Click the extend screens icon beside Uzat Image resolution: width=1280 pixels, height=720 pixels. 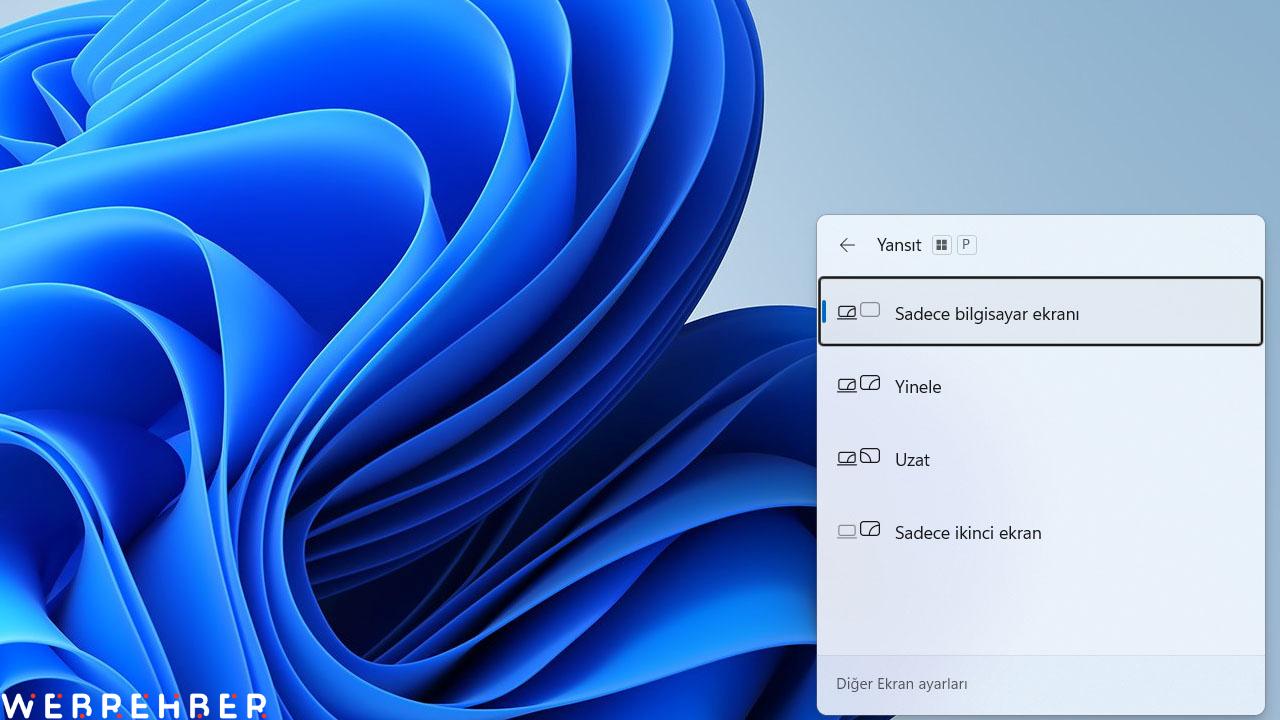[x=858, y=458]
